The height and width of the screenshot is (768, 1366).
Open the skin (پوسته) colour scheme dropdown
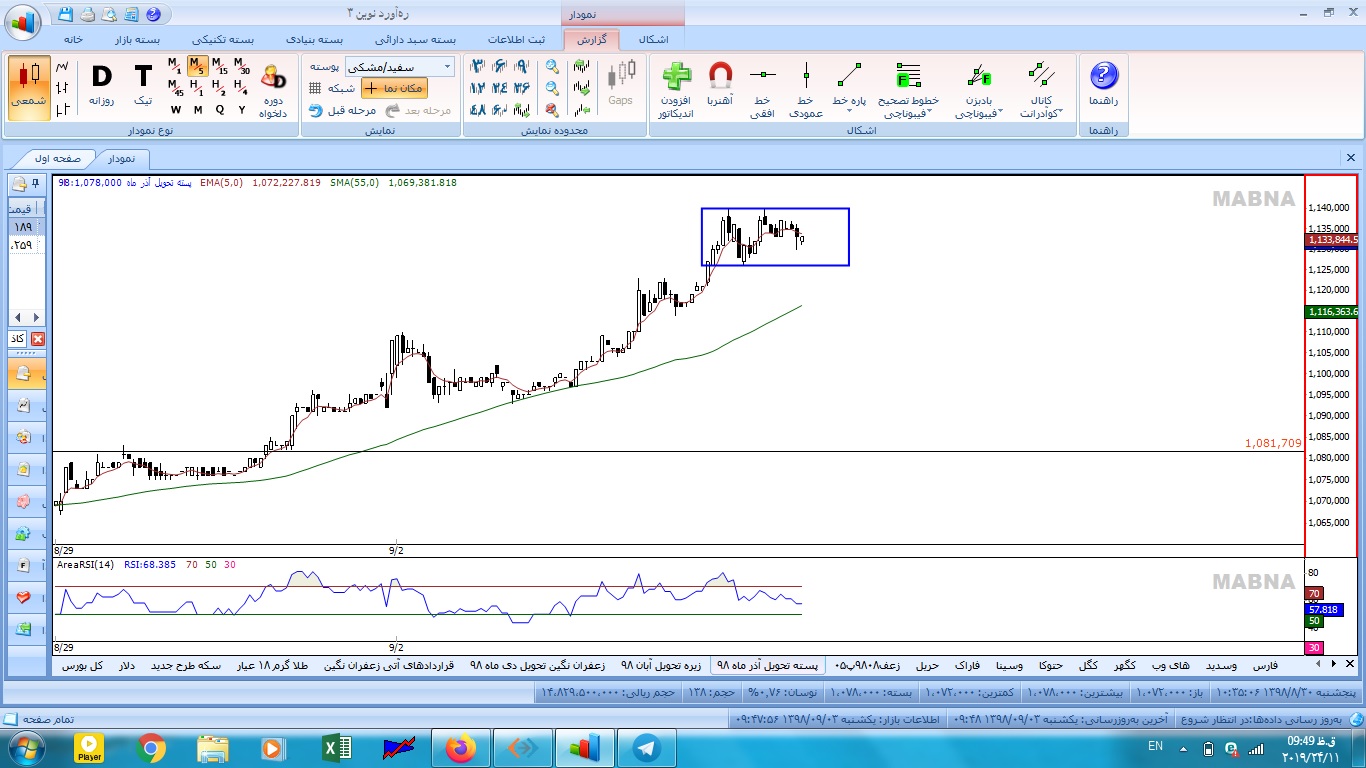point(398,66)
